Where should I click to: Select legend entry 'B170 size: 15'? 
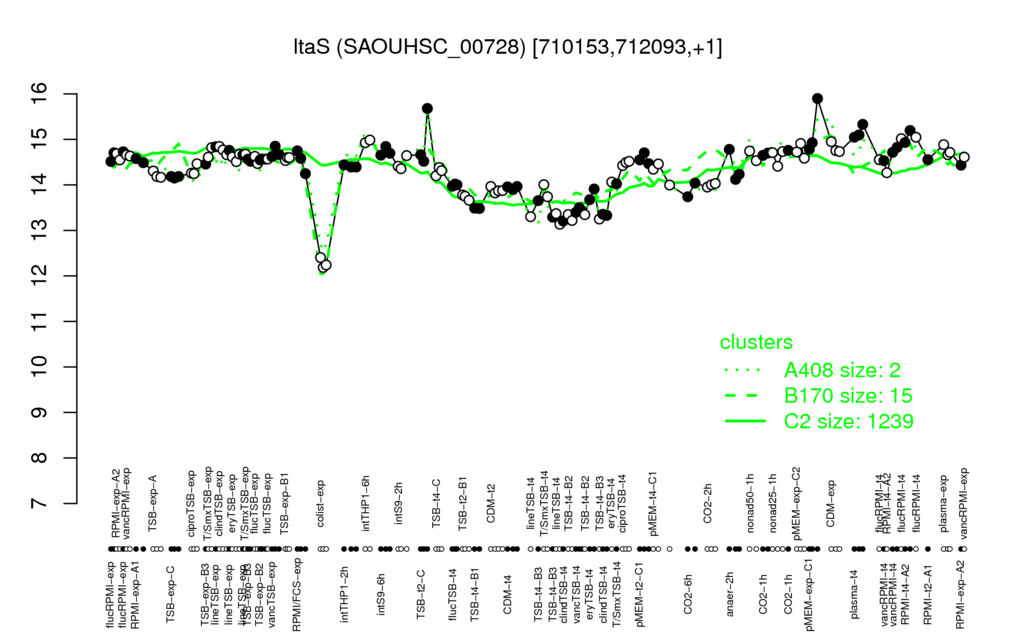pos(848,396)
